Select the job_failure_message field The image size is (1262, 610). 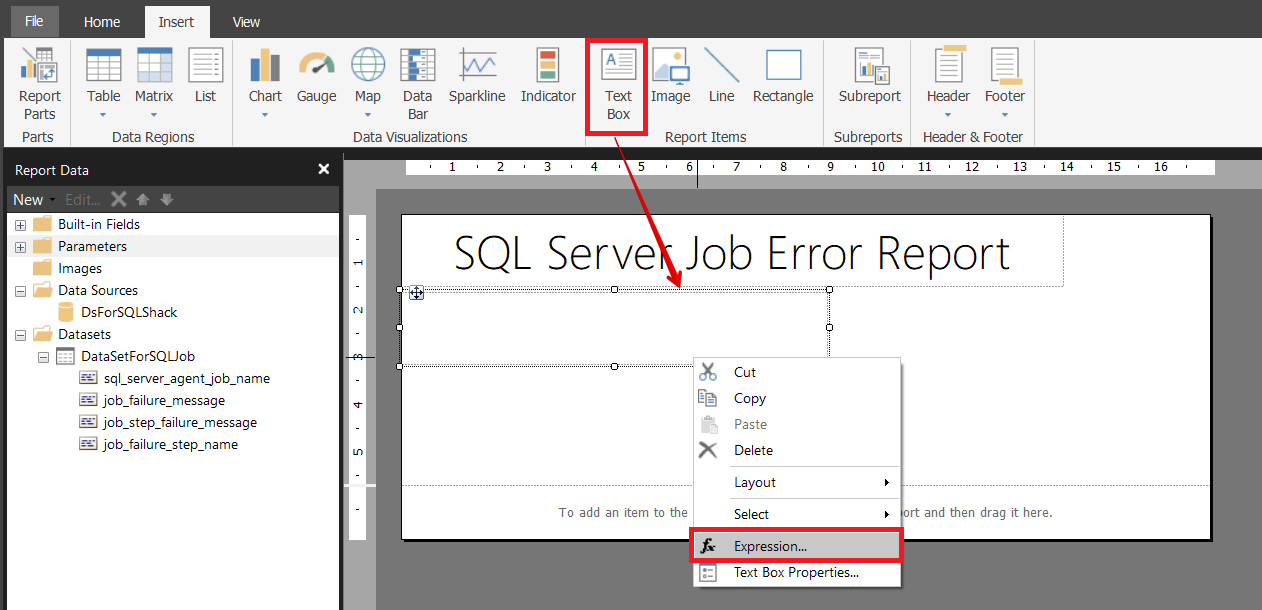[164, 401]
